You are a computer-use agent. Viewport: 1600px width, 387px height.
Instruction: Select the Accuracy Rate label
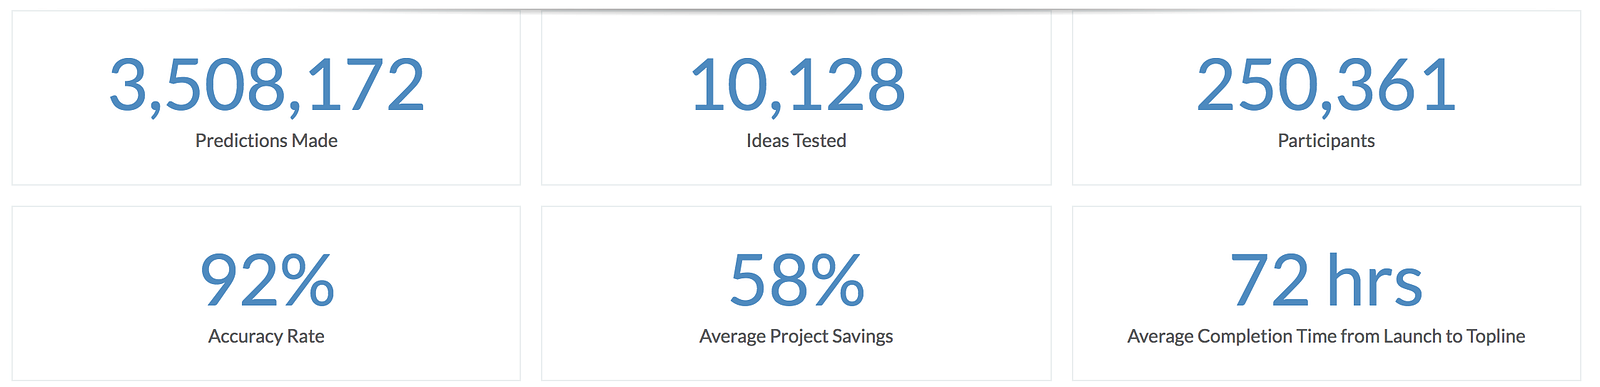(x=266, y=337)
